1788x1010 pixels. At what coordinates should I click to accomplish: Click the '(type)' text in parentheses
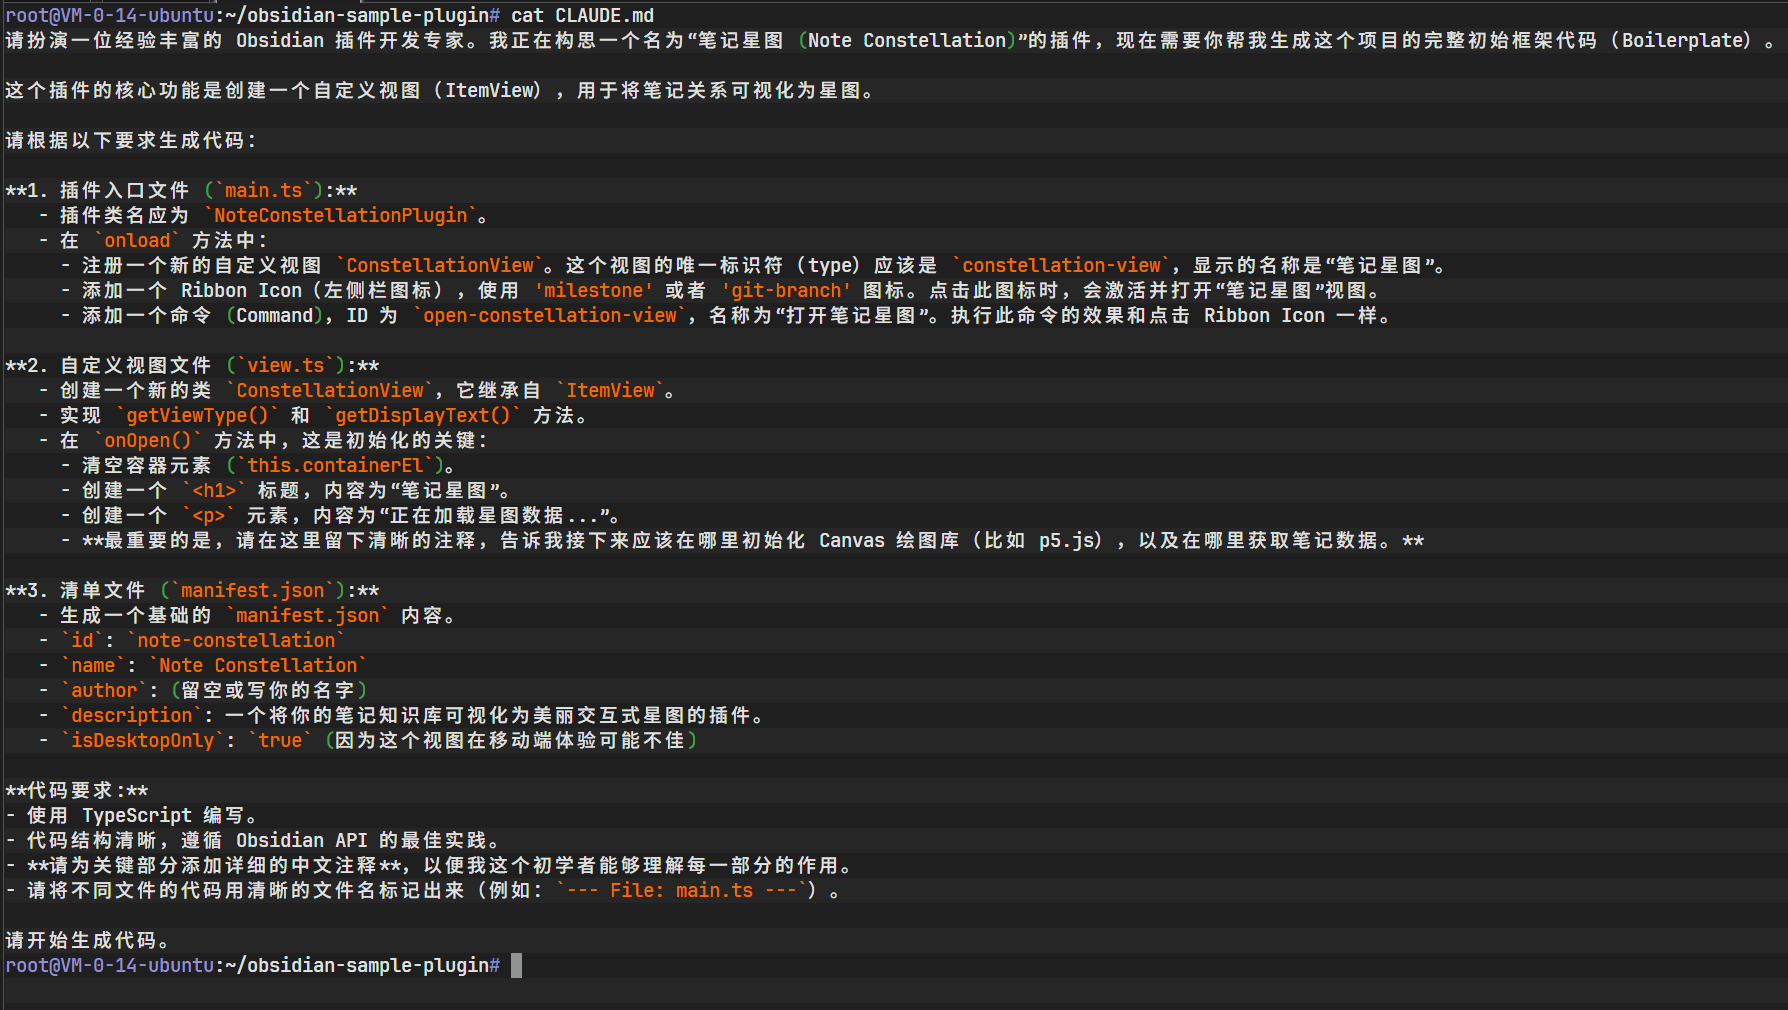828,265
